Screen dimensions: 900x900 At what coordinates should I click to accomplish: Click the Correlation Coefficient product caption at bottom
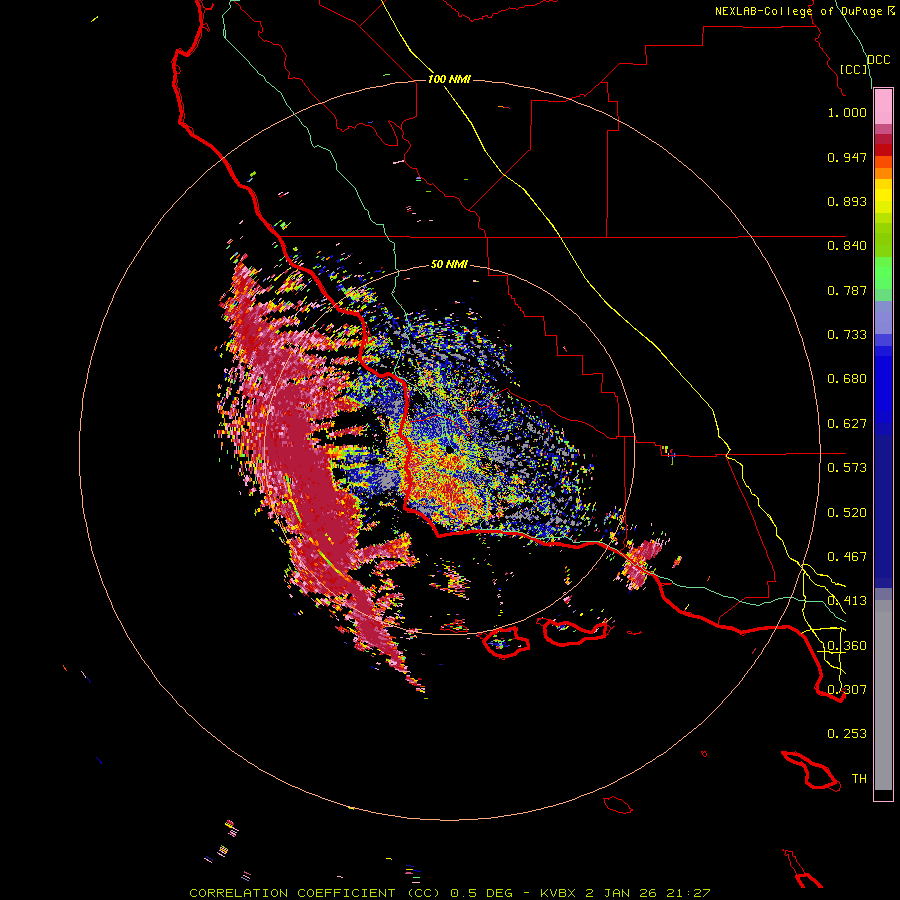[450, 893]
